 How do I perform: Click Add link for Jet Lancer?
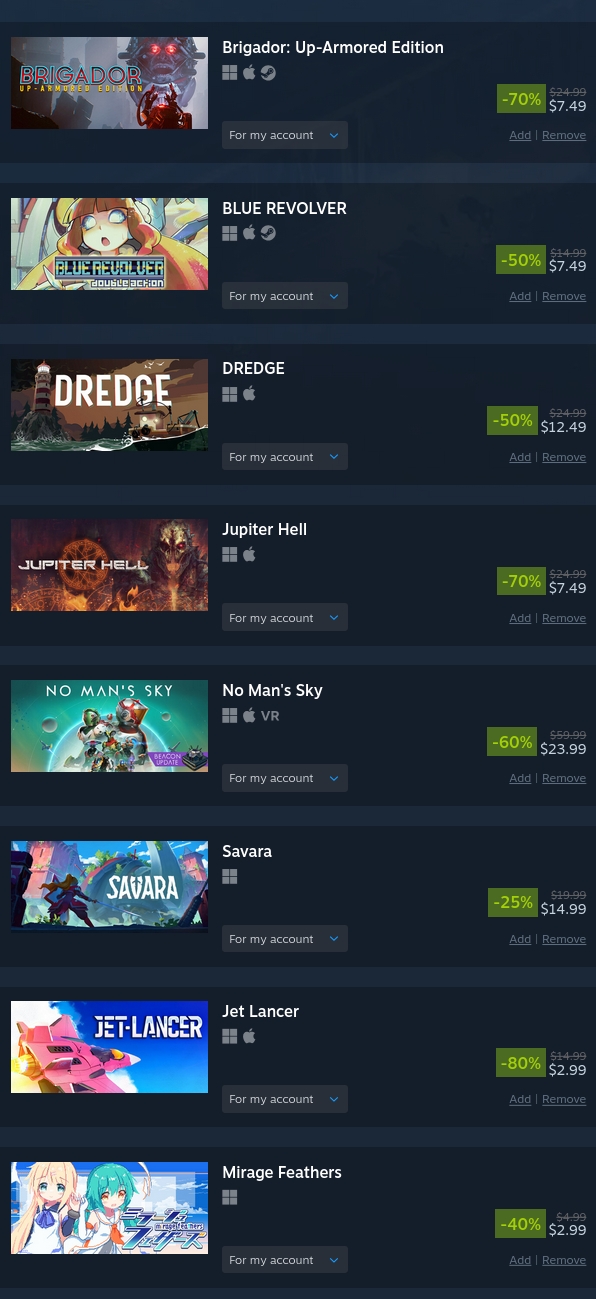[x=520, y=1099]
